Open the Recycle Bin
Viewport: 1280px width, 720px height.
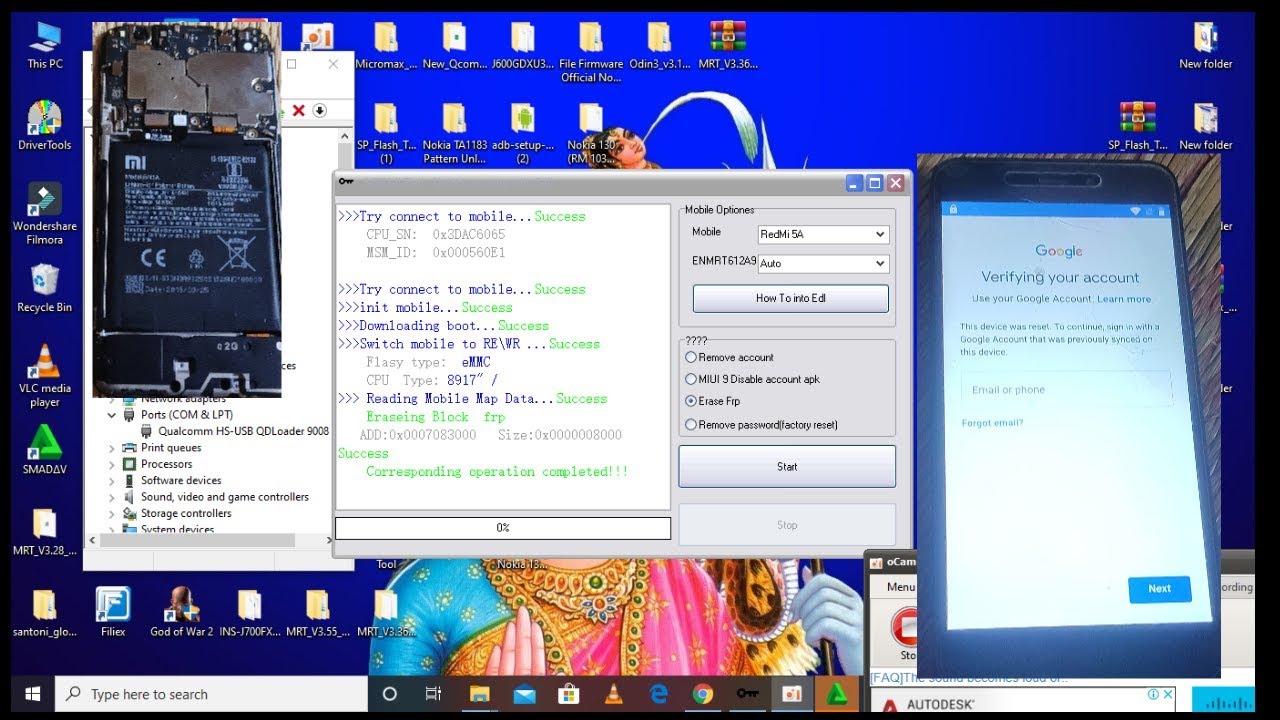click(x=45, y=288)
